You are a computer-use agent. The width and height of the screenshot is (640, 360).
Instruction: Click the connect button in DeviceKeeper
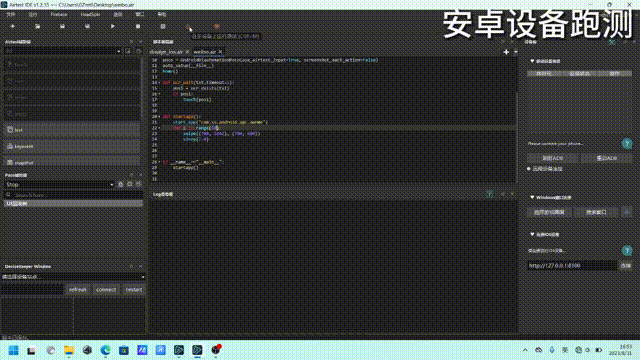point(106,289)
